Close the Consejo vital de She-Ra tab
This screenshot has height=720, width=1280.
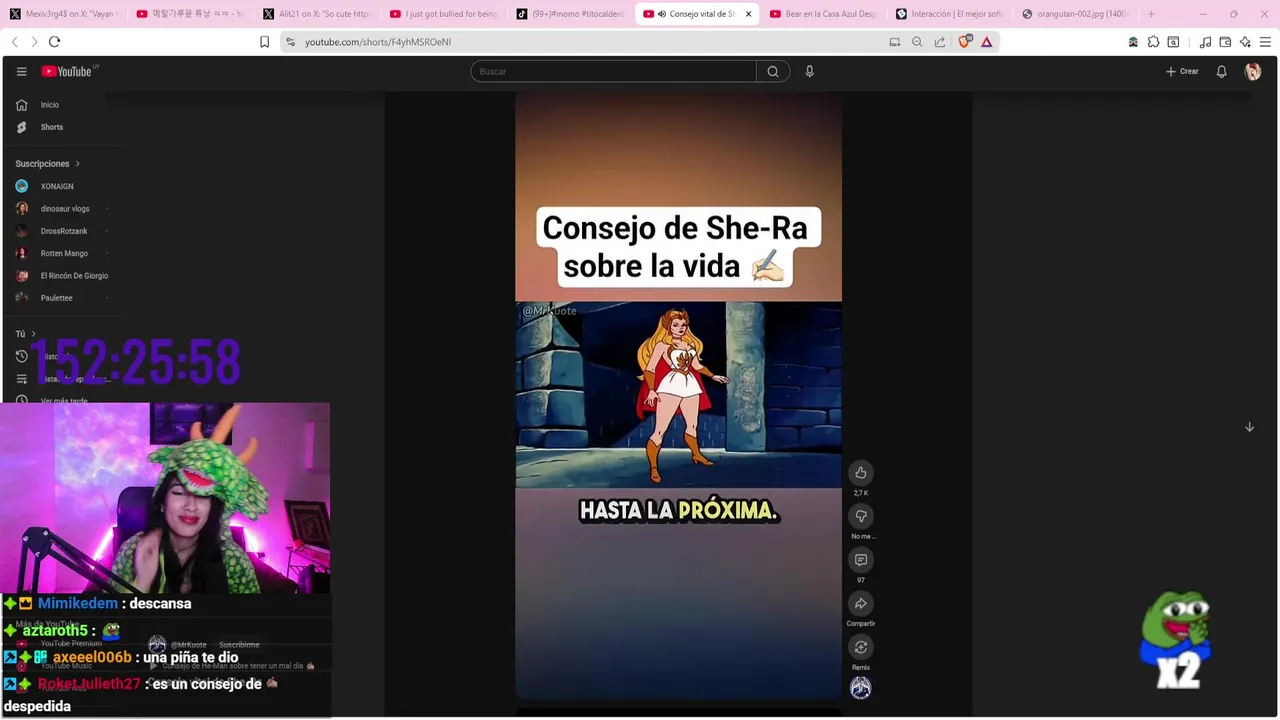tap(748, 14)
